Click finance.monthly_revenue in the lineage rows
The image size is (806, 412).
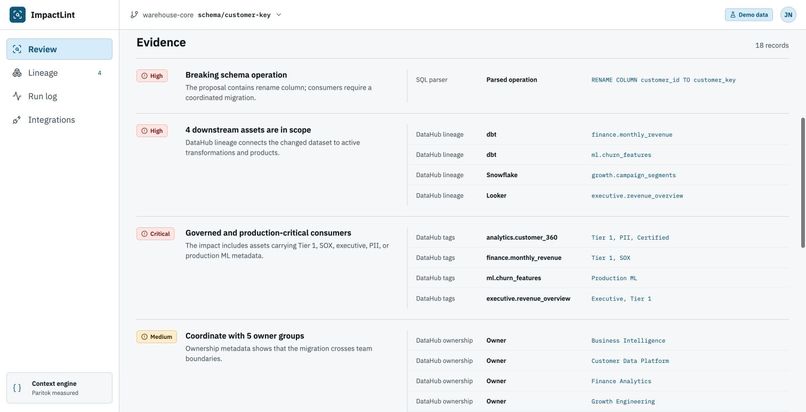click(632, 135)
